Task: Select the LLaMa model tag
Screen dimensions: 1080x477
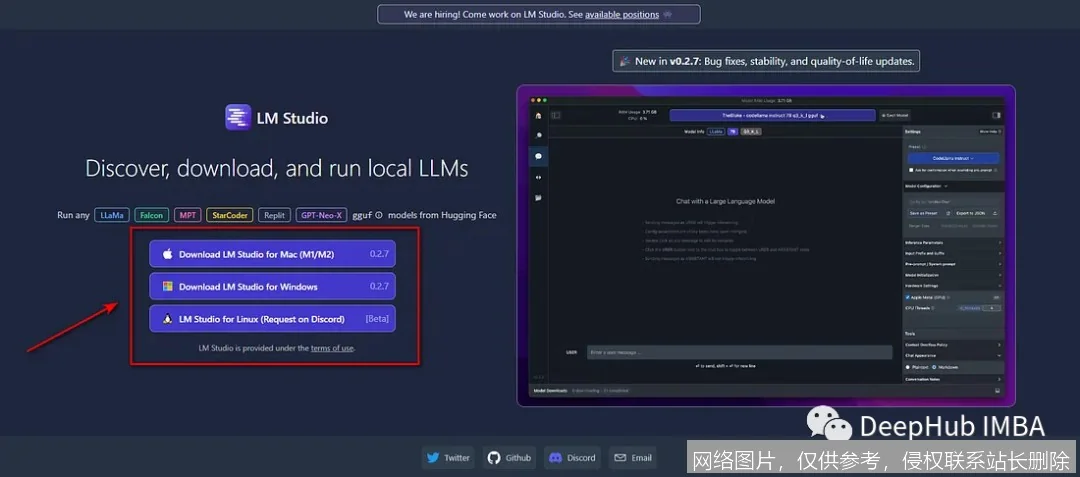Action: tap(112, 215)
